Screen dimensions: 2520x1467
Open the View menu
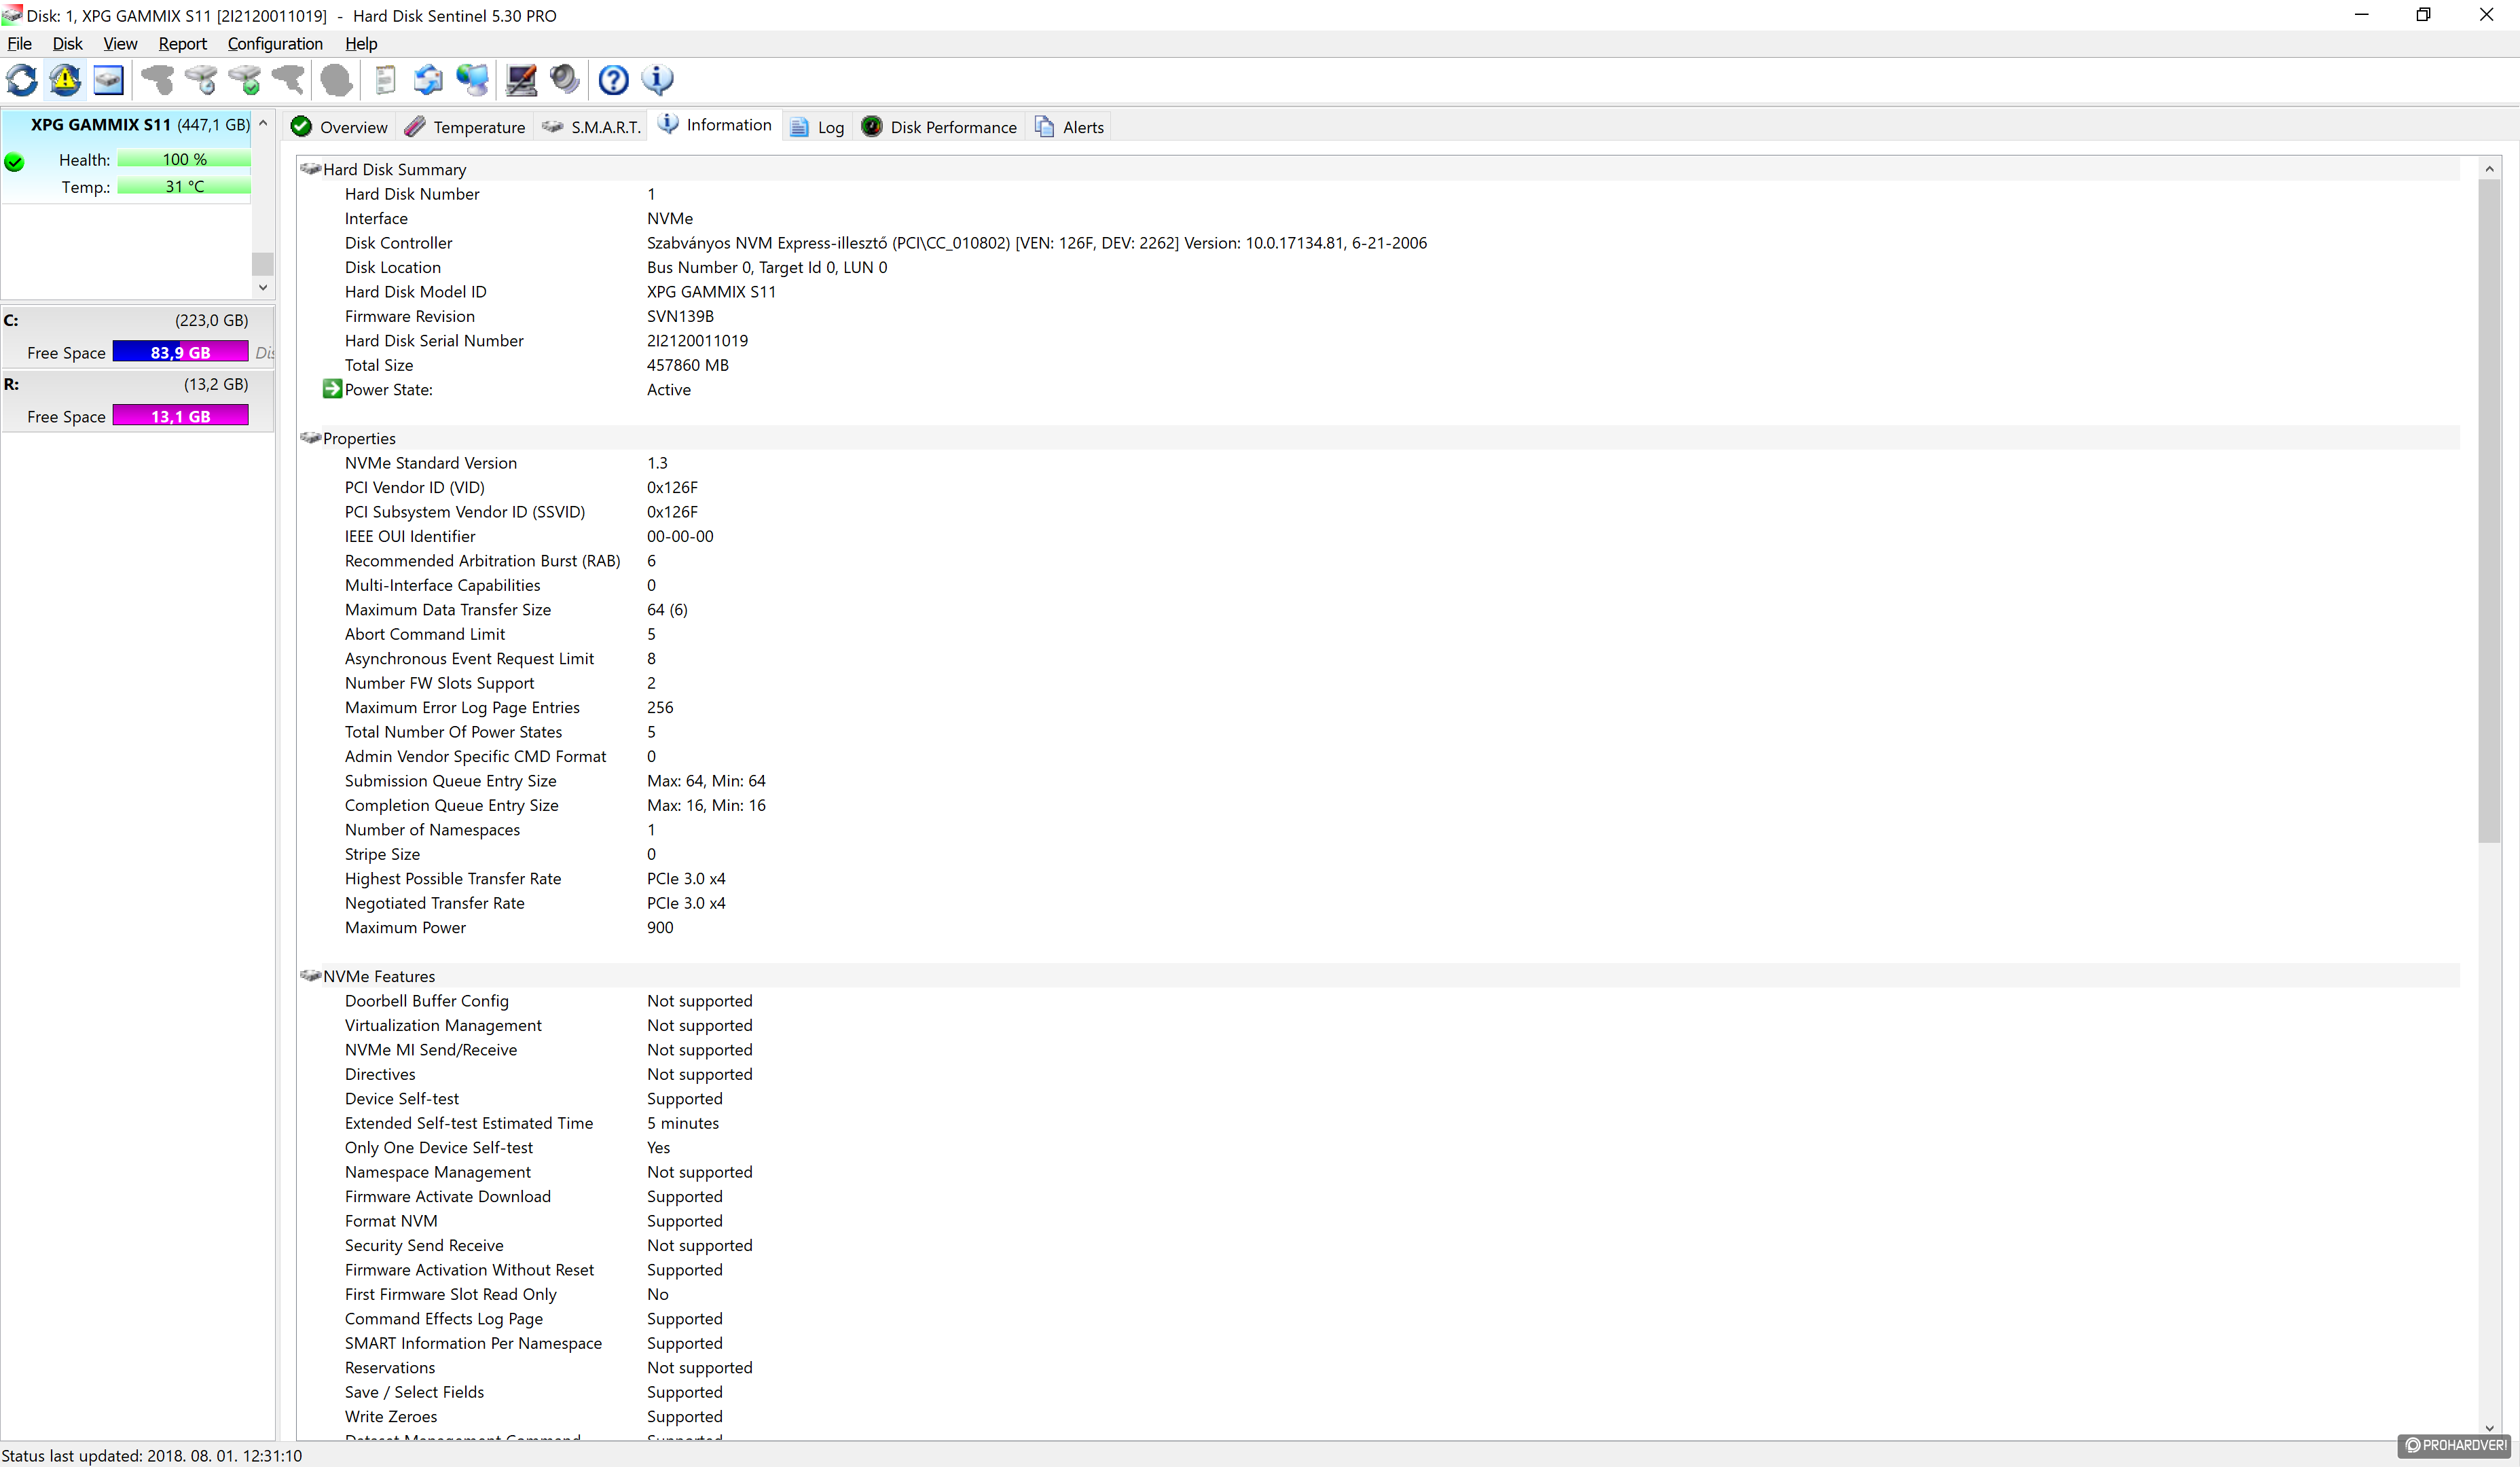[x=120, y=44]
